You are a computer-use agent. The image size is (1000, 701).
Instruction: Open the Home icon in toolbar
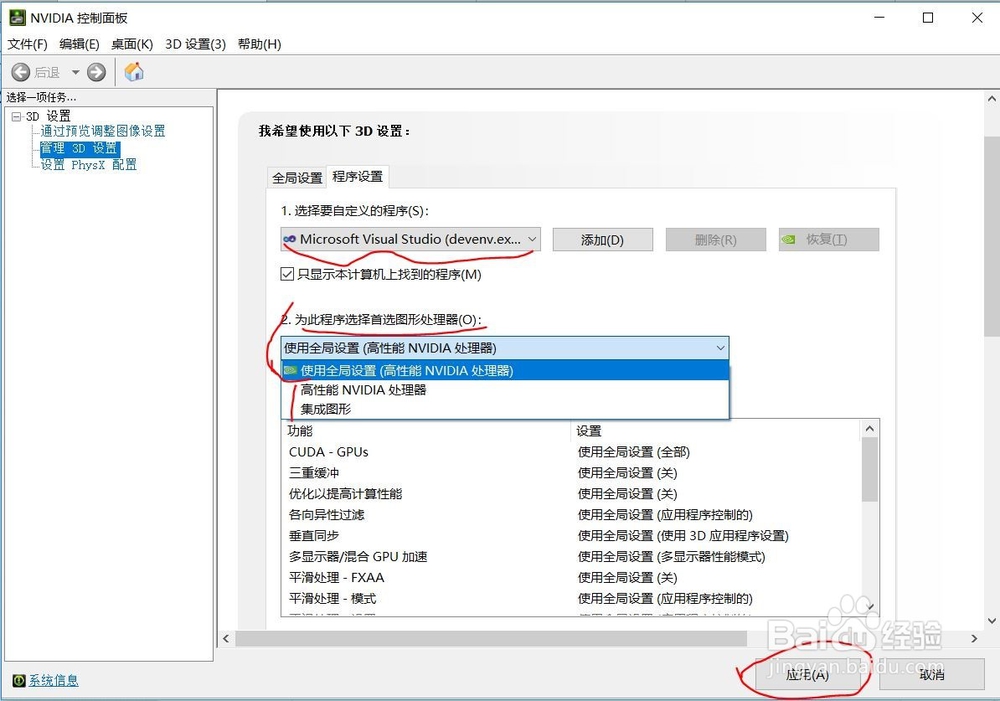pos(134,71)
